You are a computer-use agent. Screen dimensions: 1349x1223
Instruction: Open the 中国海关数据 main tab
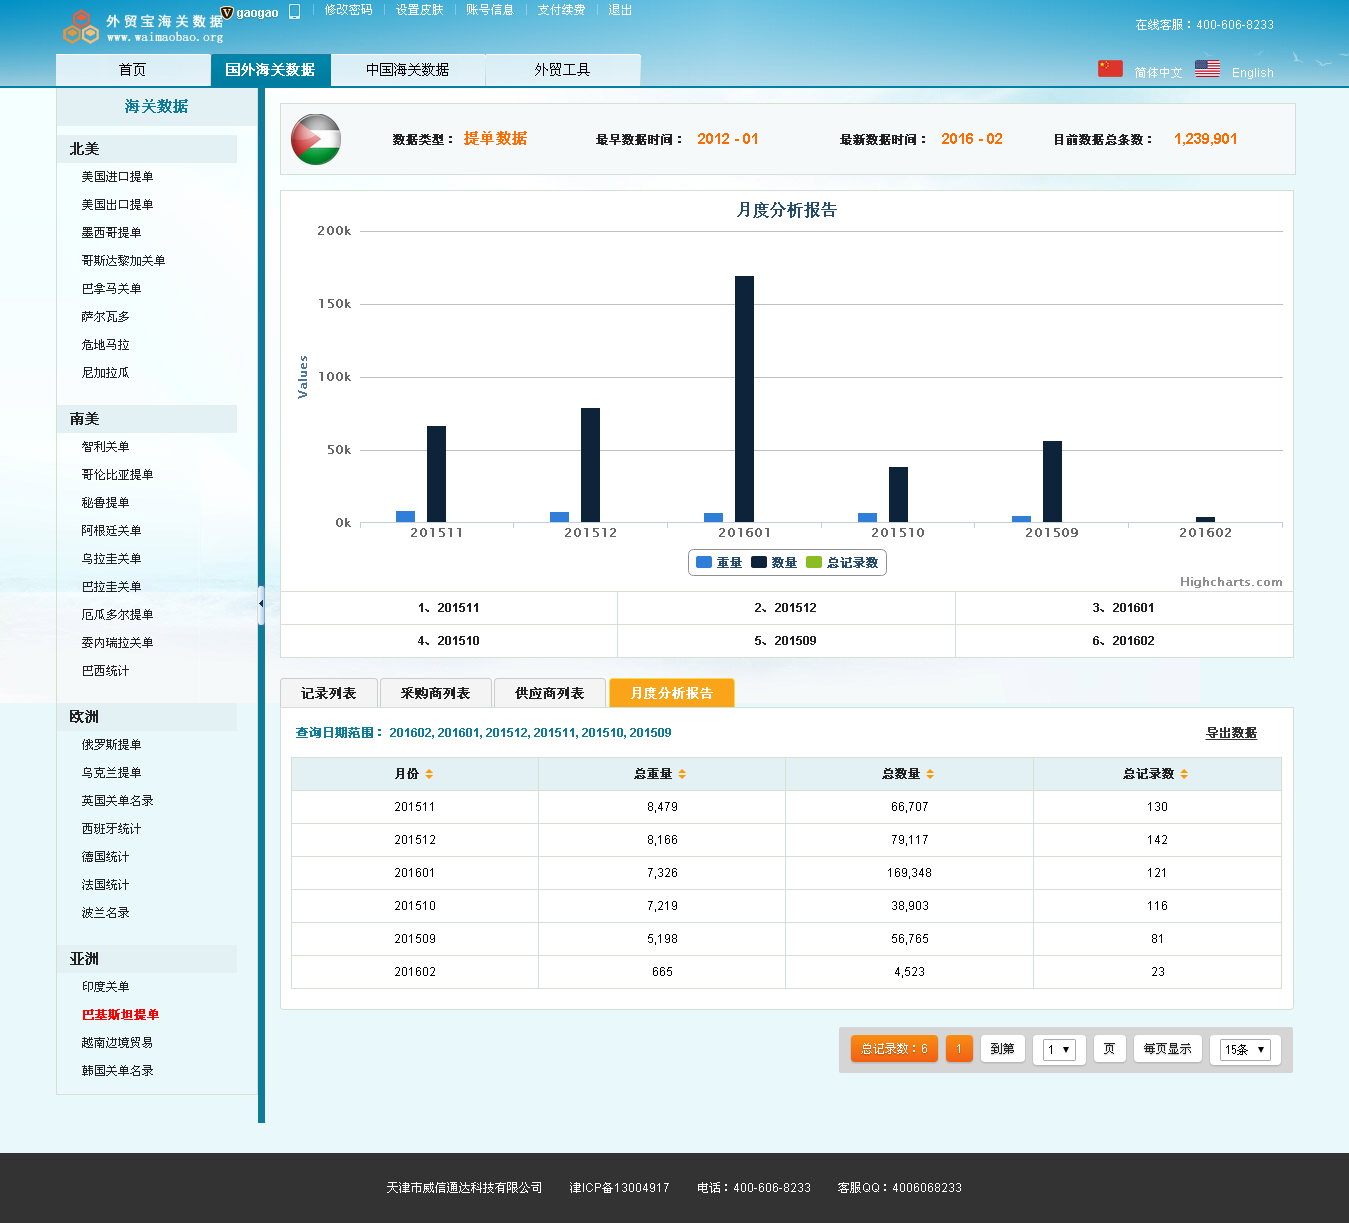coord(407,70)
